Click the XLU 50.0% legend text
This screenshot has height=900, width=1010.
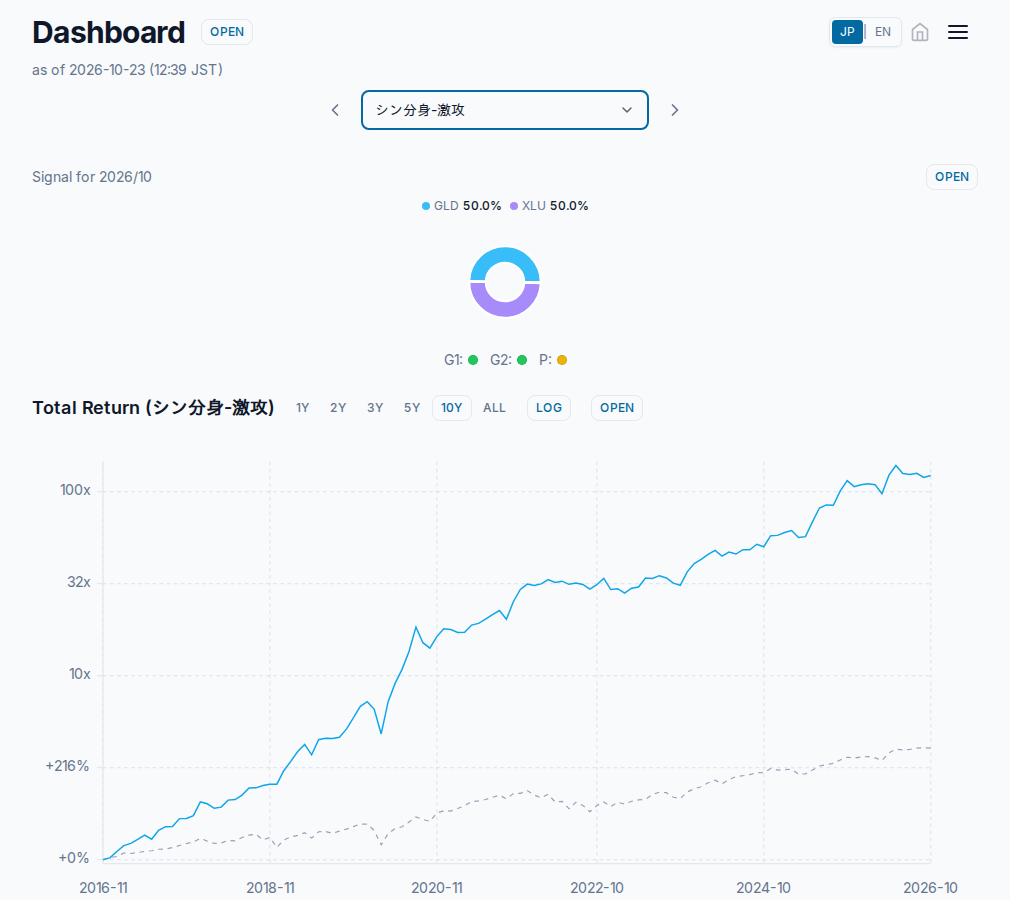[555, 206]
